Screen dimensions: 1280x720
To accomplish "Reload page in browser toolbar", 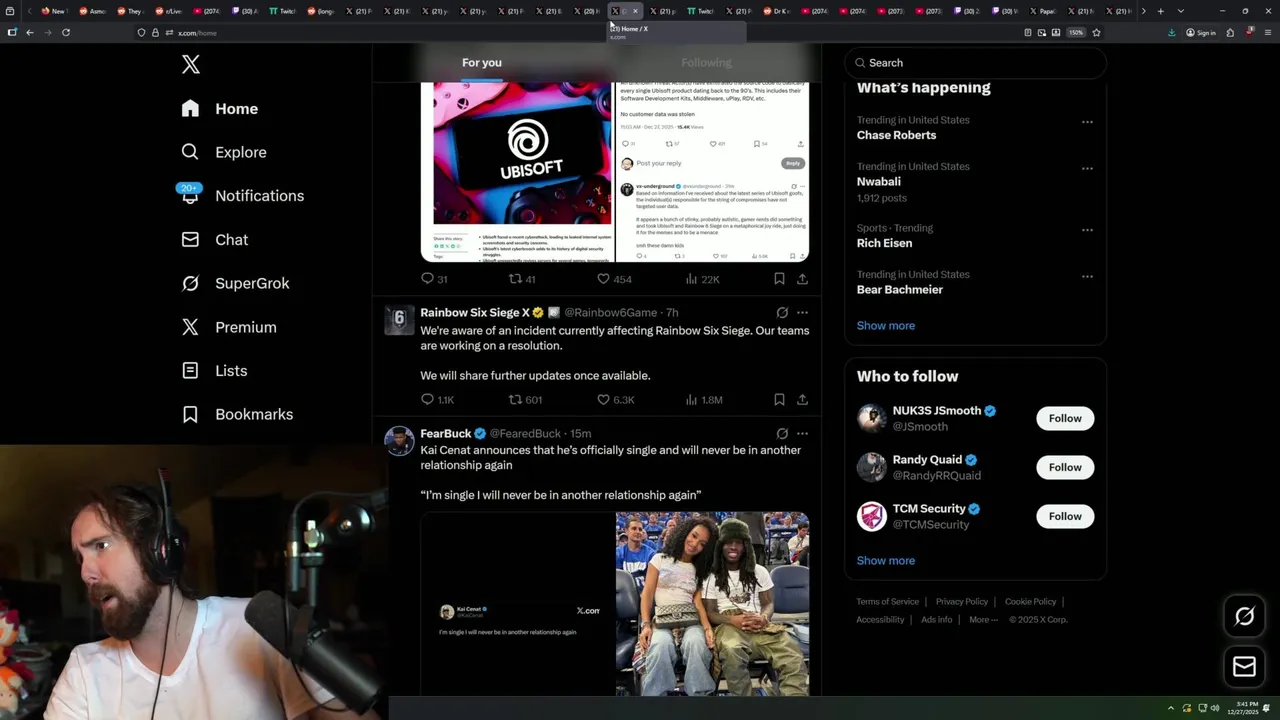I will pos(66,33).
